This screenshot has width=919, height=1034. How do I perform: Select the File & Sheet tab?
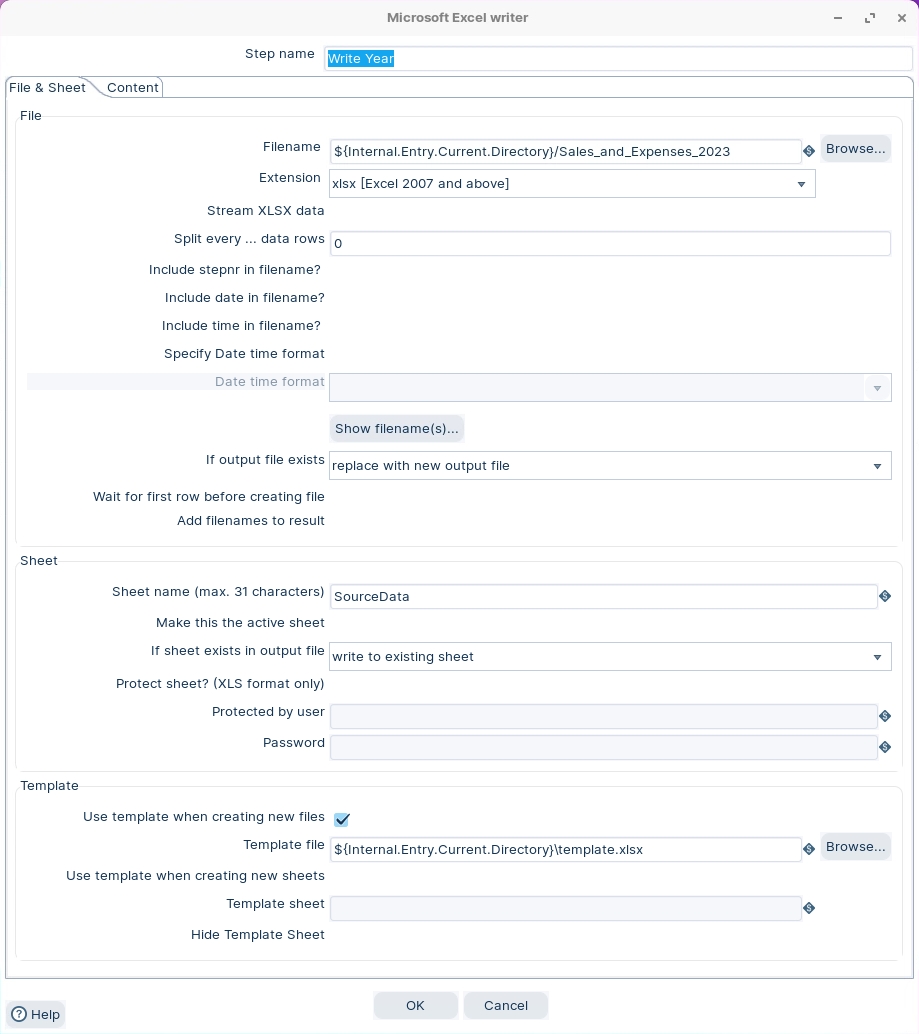click(47, 88)
